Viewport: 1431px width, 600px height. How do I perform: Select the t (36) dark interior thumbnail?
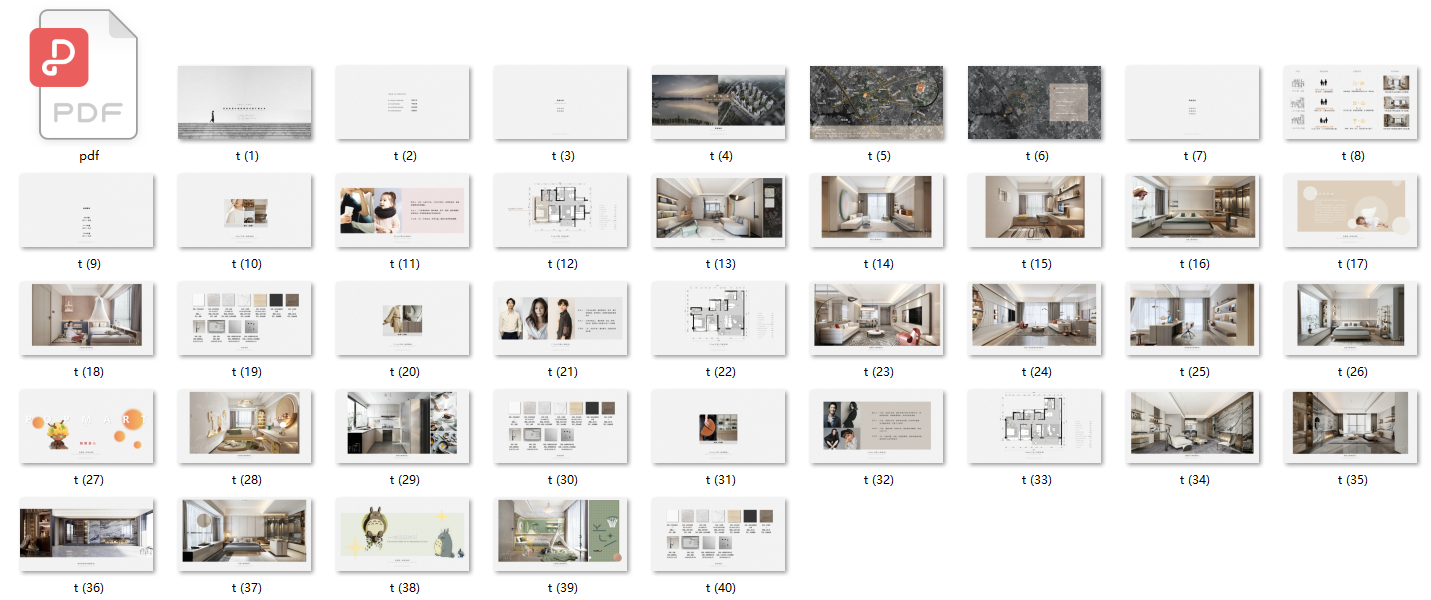pos(87,535)
